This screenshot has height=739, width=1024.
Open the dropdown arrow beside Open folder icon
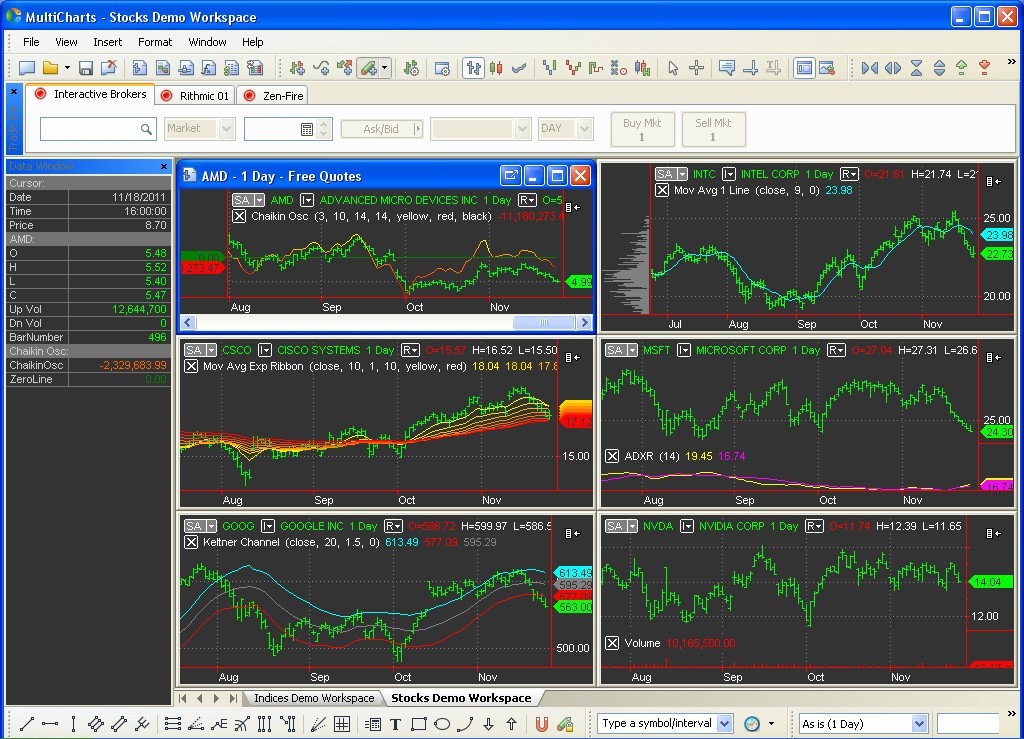pos(67,68)
